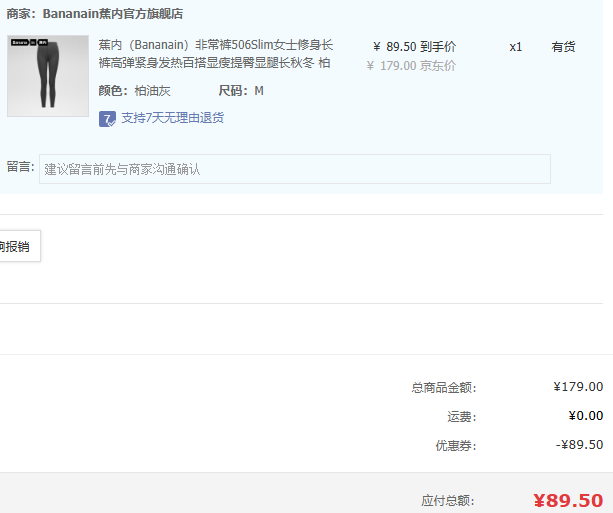This screenshot has width=613, height=513.
Task: Click the 优惠券 label
Action: 456,445
